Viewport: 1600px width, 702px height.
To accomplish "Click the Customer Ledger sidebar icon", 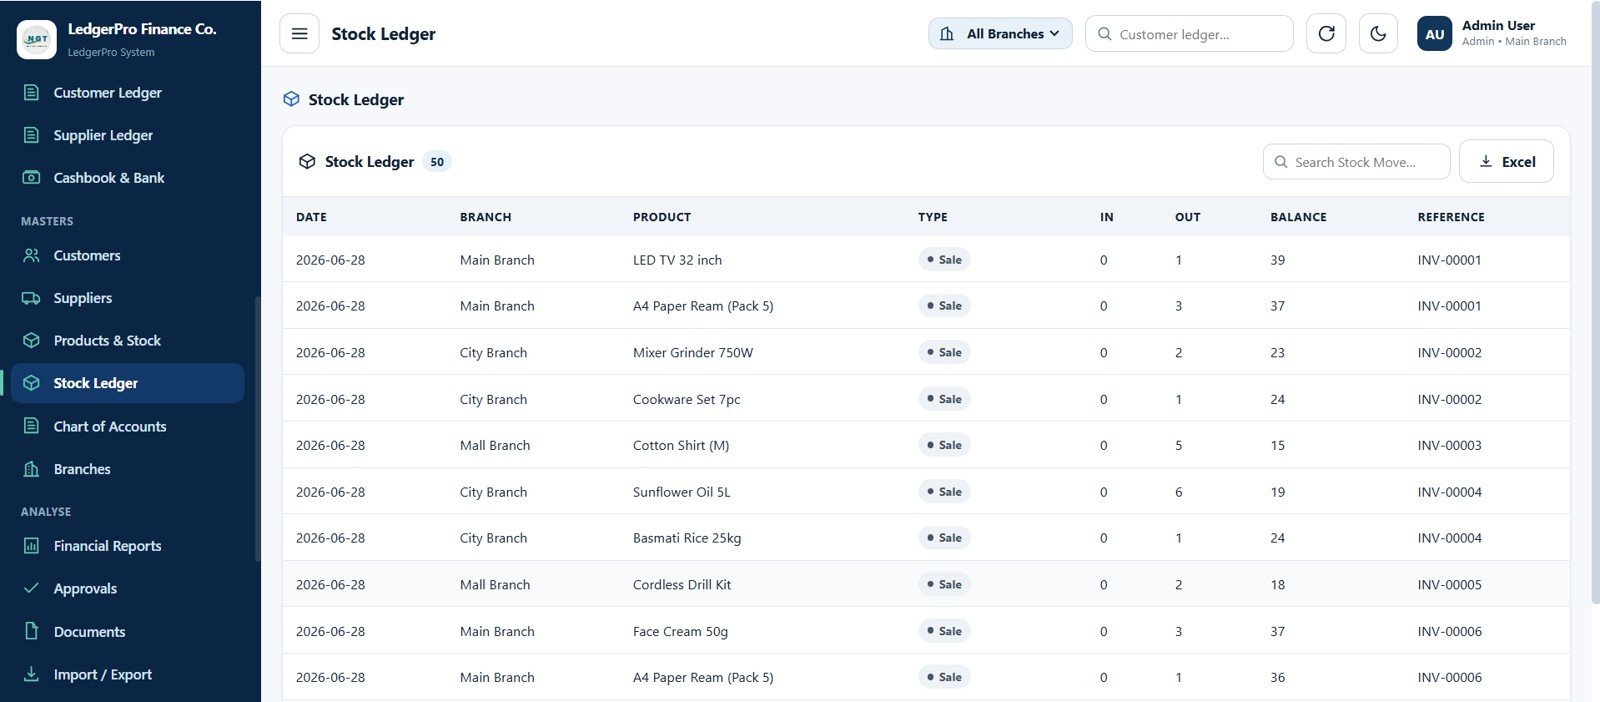I will (x=32, y=92).
